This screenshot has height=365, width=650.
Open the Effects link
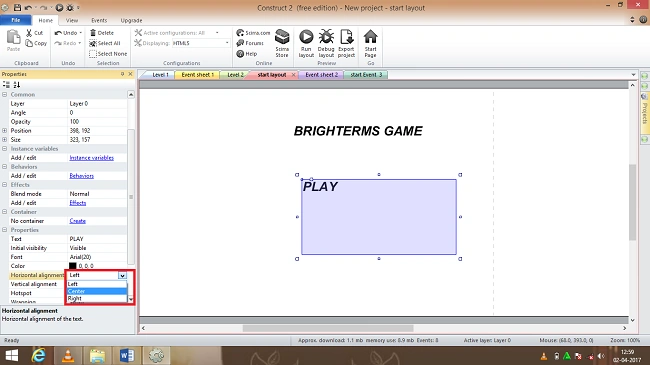(x=78, y=203)
